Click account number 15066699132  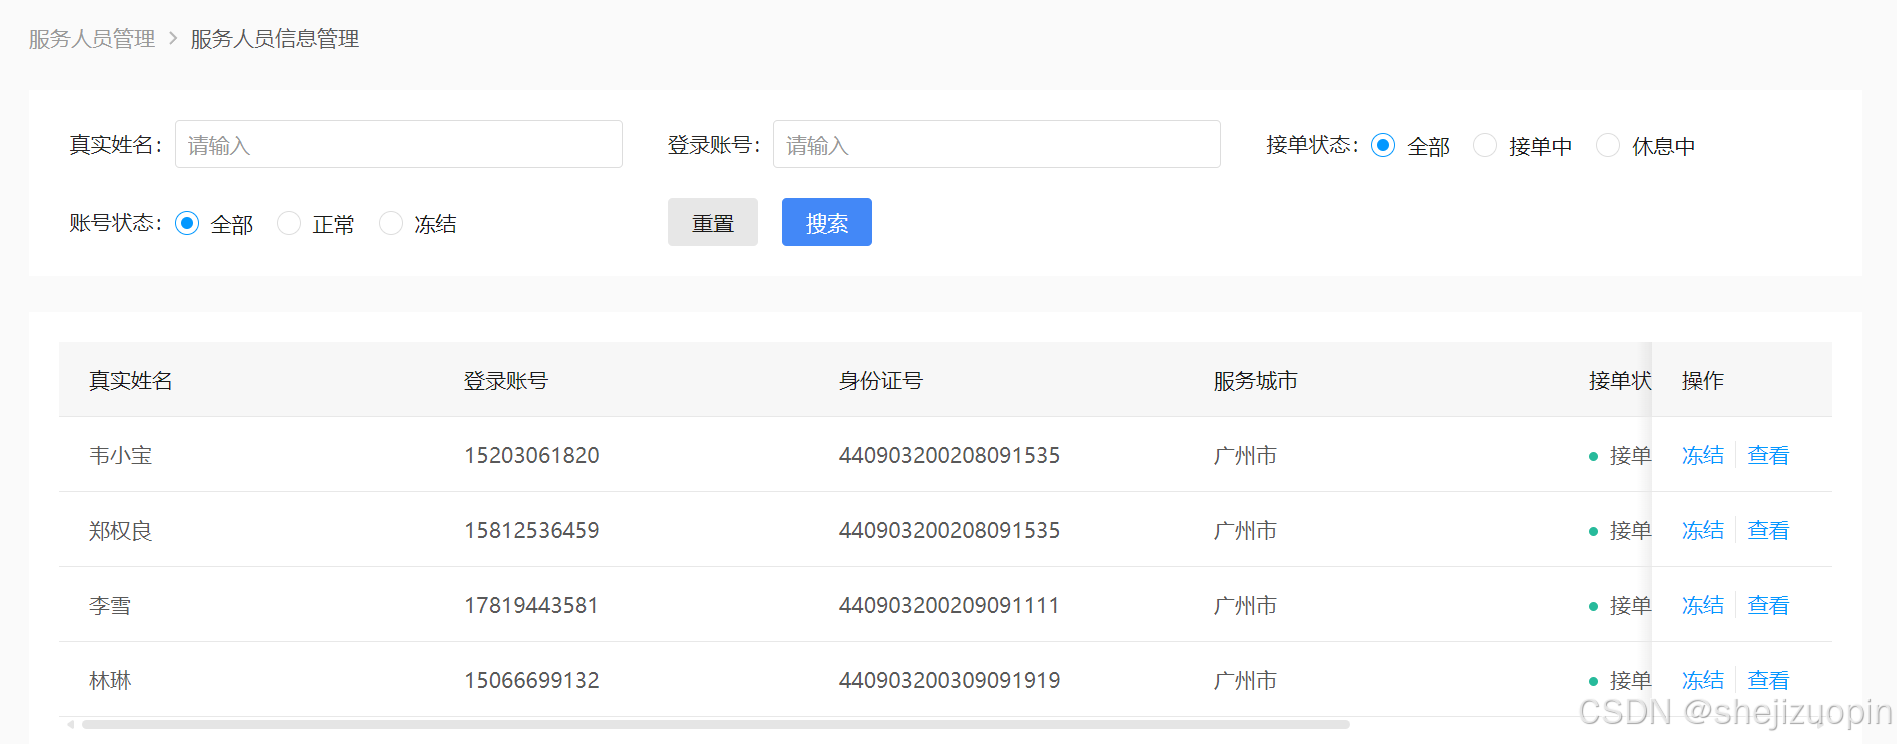tap(532, 680)
